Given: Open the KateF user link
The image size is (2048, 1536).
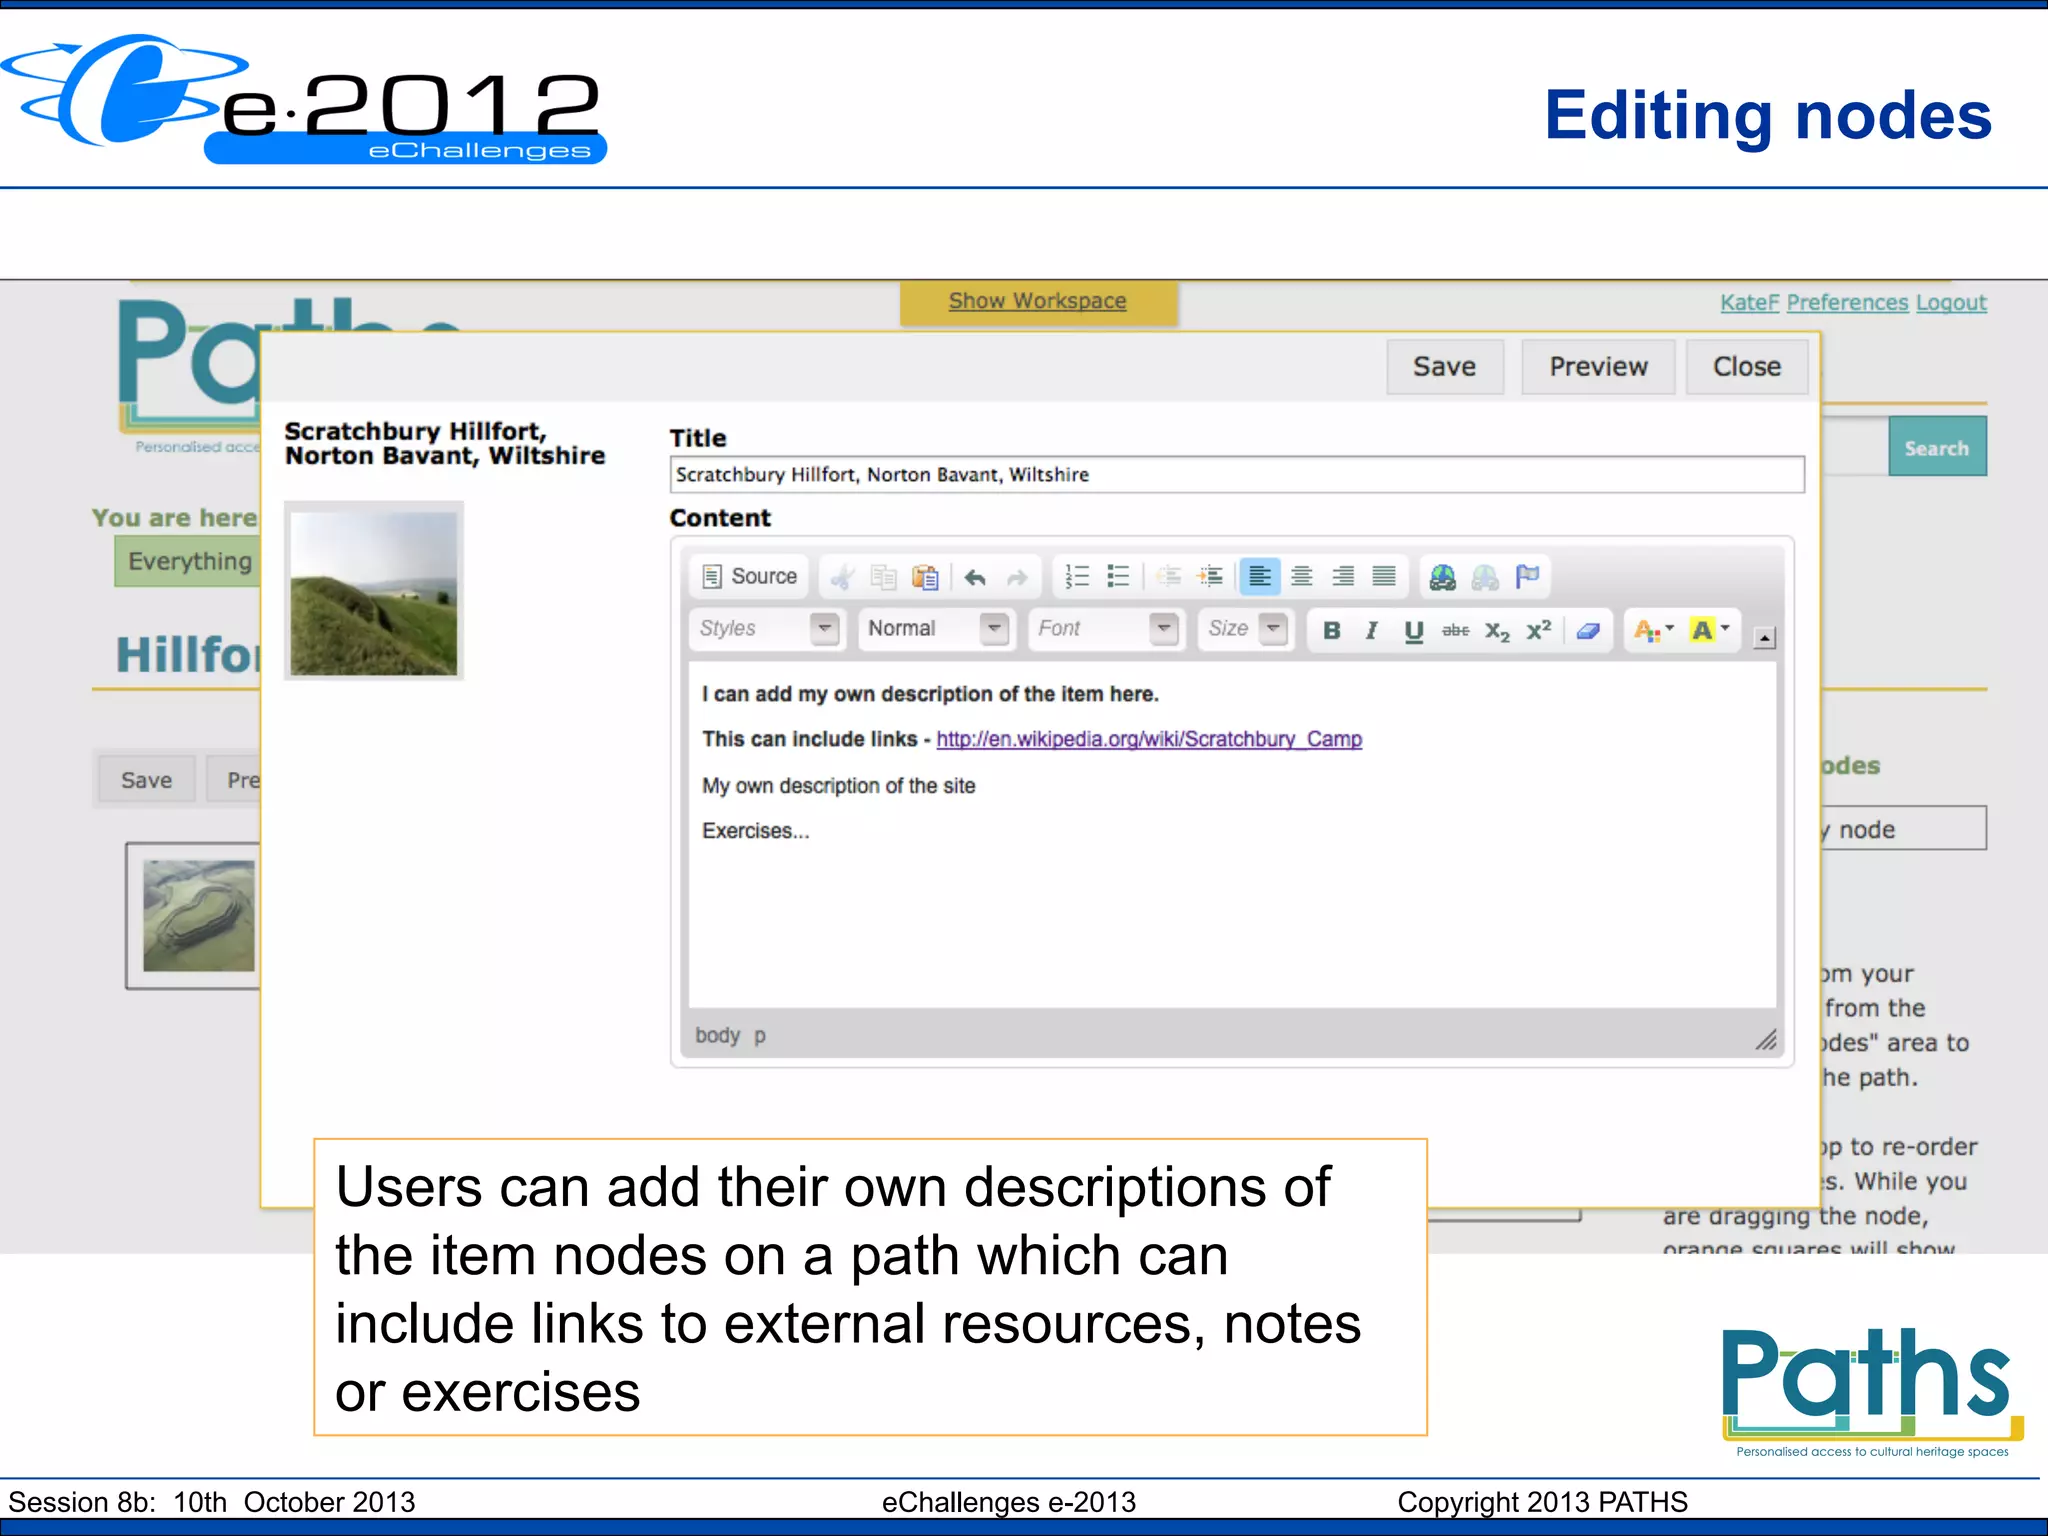Looking at the screenshot, I should [x=1750, y=302].
